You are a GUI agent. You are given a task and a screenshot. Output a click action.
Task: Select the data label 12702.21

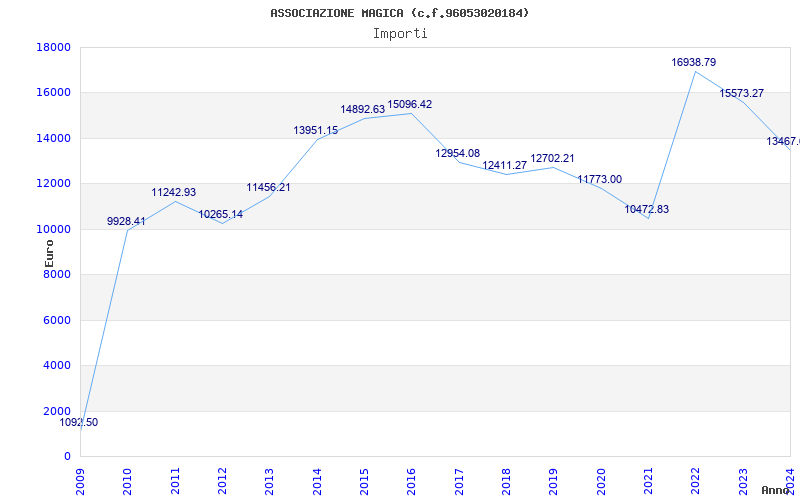[552, 159]
